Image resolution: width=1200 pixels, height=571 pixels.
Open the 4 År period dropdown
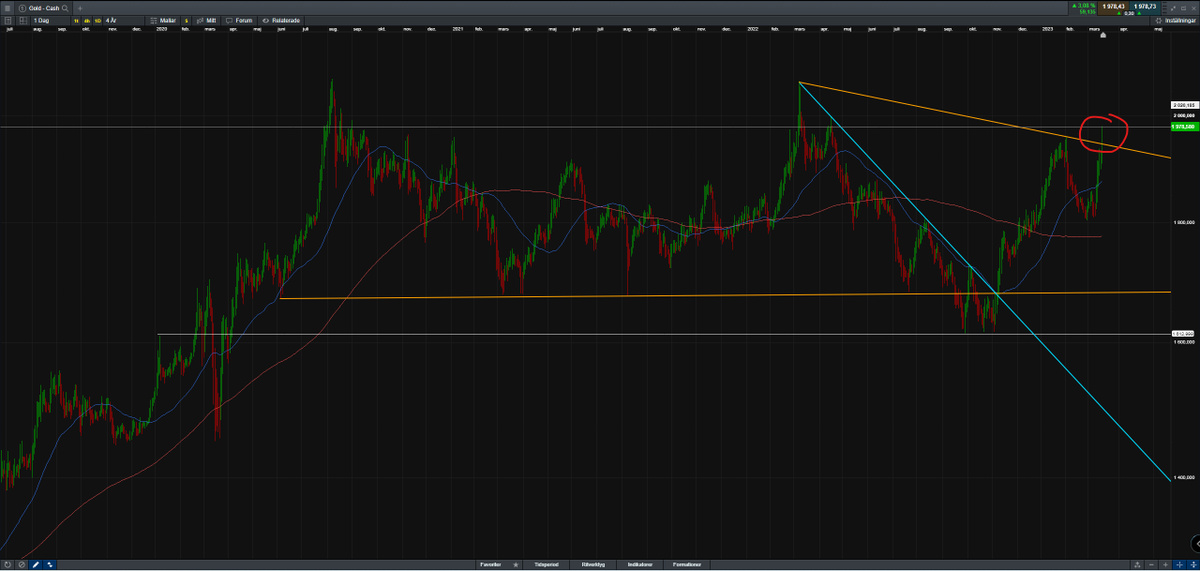(x=123, y=20)
